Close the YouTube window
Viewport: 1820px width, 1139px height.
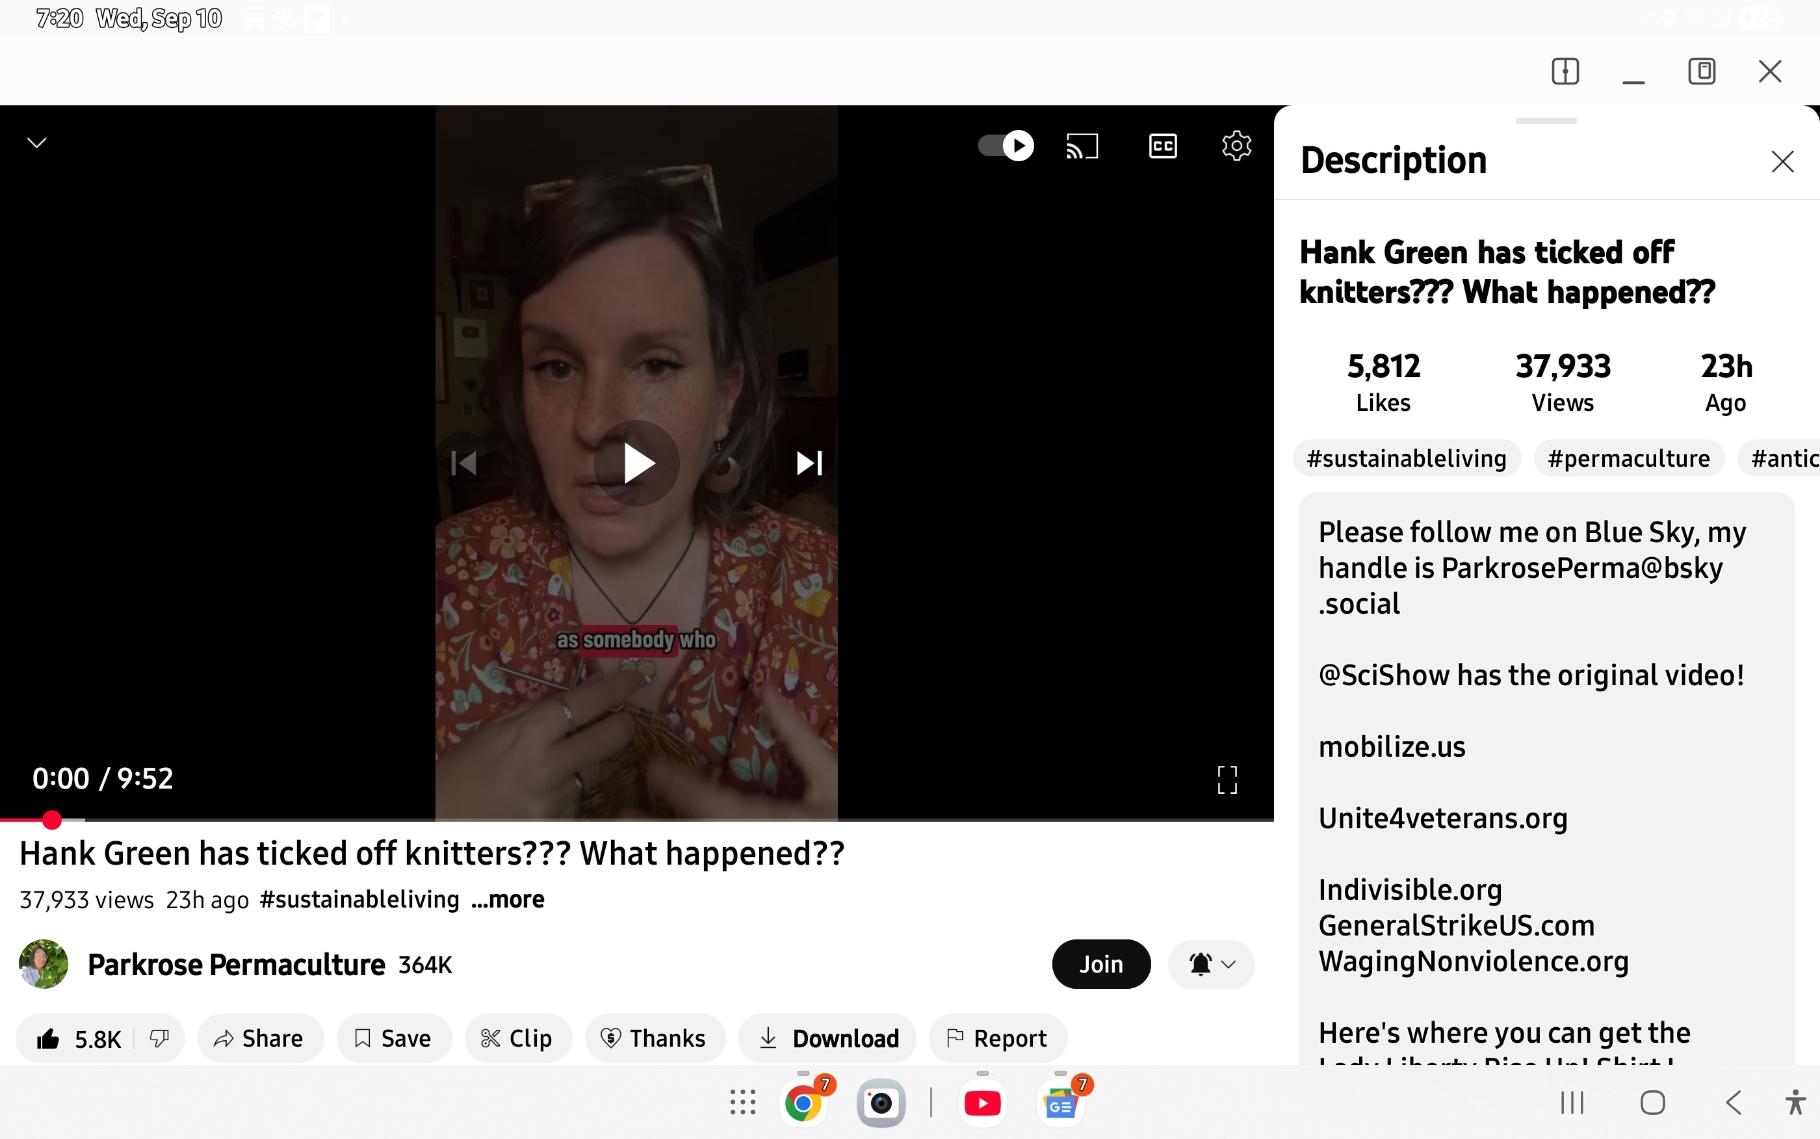pos(1770,71)
